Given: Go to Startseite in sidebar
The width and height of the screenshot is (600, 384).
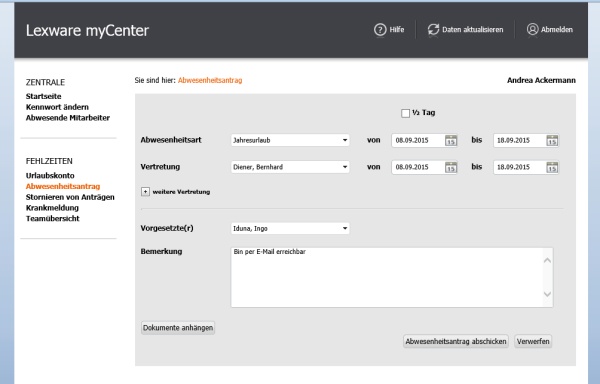Looking at the screenshot, I should point(44,96).
